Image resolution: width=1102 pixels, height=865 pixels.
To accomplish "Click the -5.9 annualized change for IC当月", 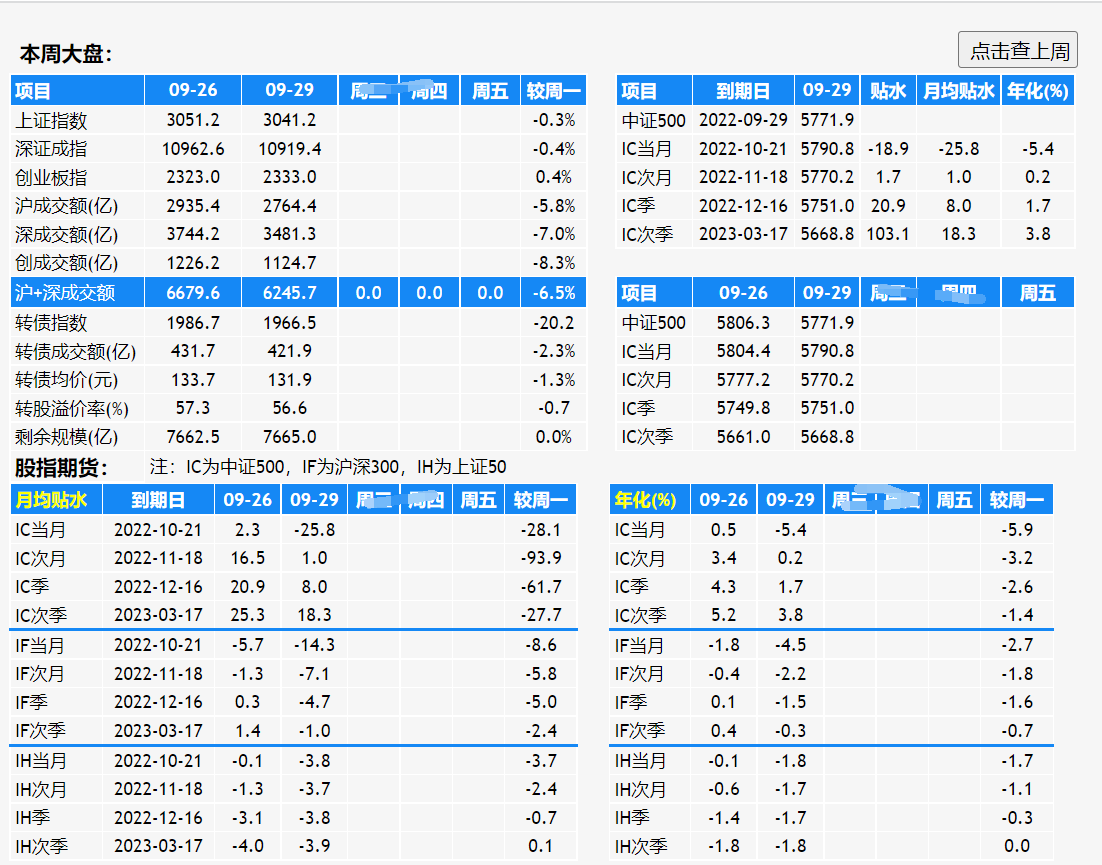I will point(1017,530).
